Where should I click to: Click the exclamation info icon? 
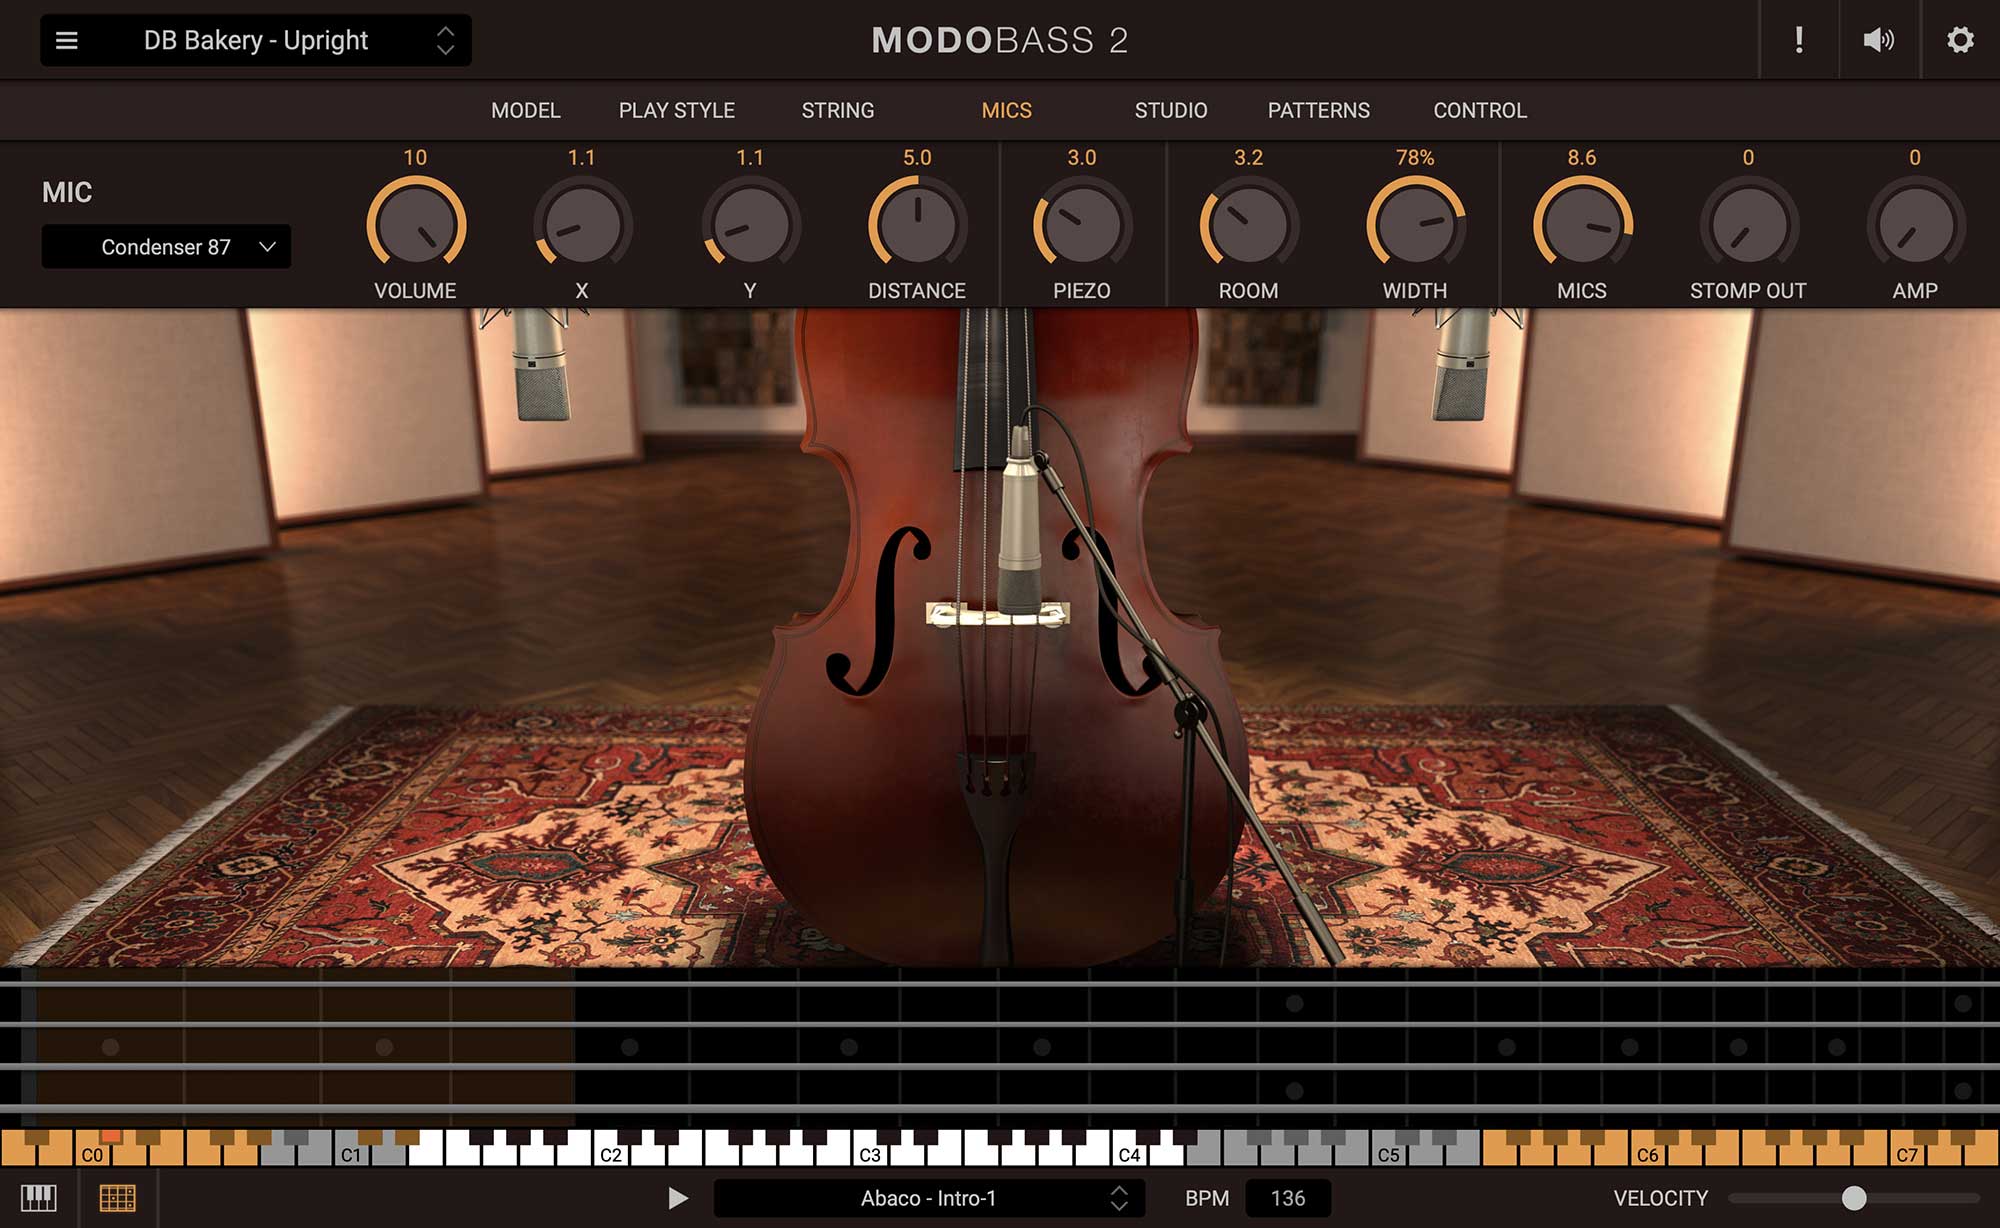point(1800,40)
